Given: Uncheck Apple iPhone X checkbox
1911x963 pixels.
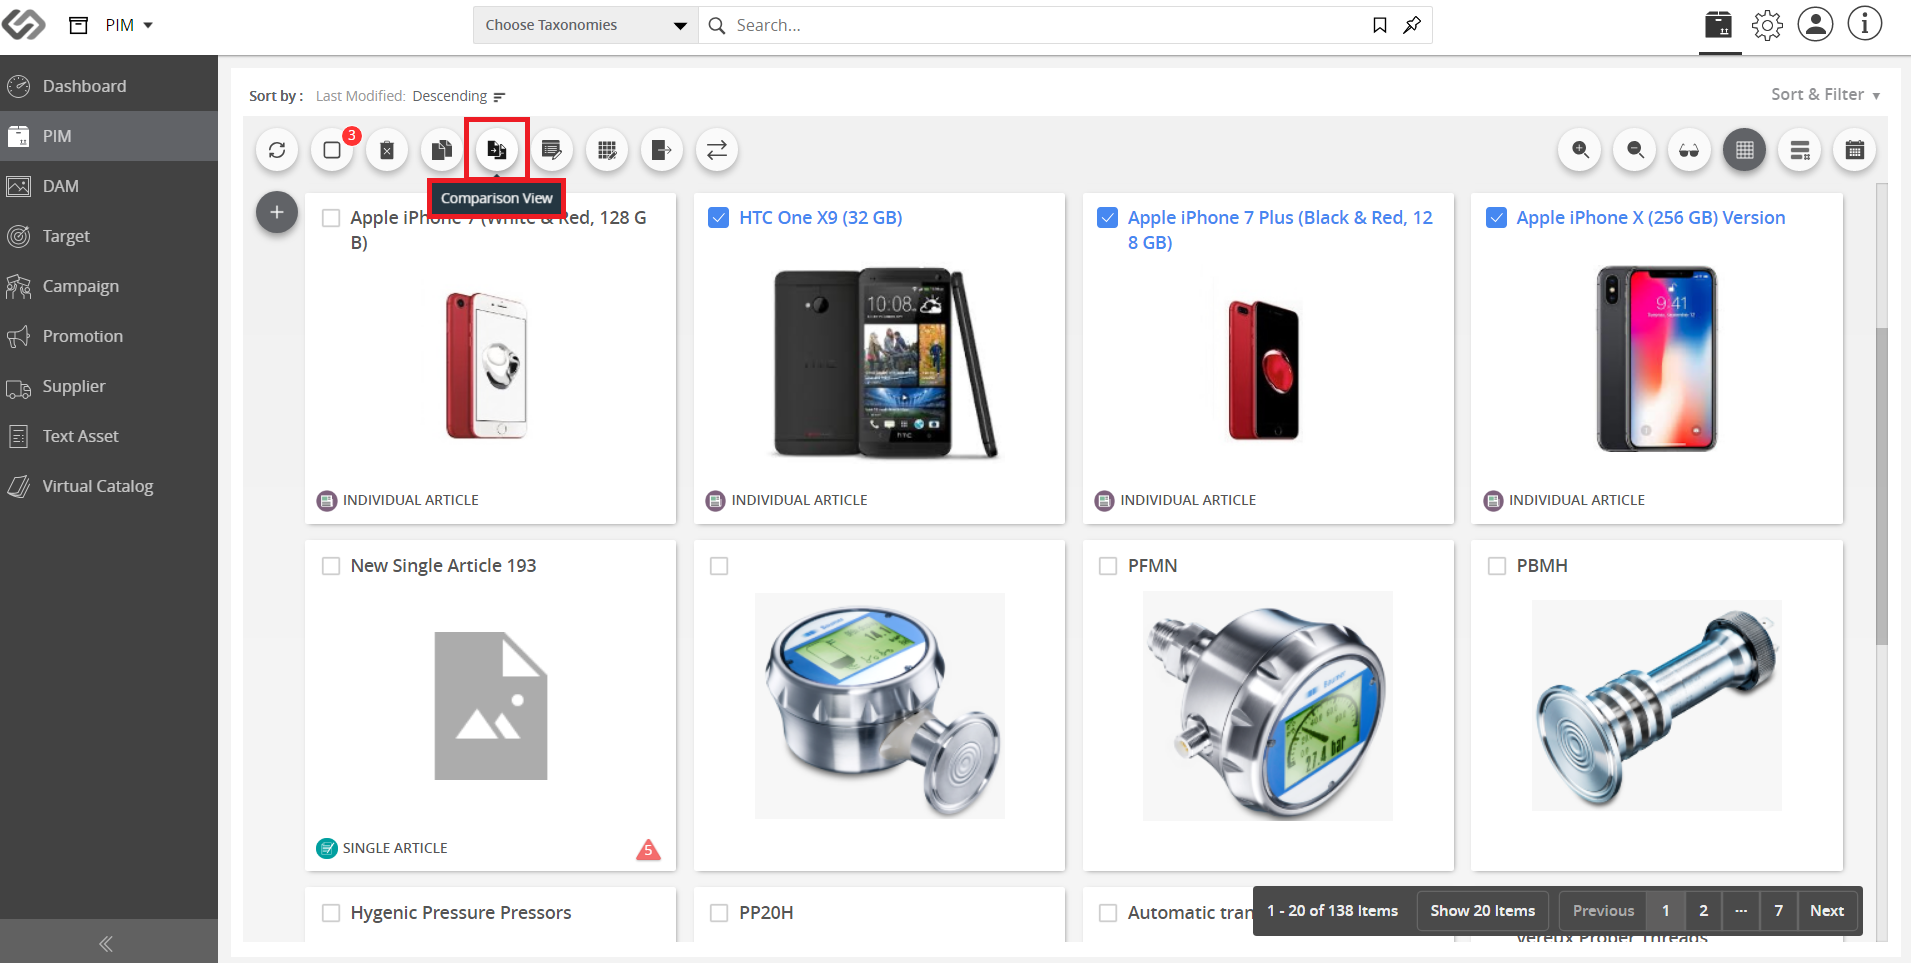Looking at the screenshot, I should (x=1496, y=218).
